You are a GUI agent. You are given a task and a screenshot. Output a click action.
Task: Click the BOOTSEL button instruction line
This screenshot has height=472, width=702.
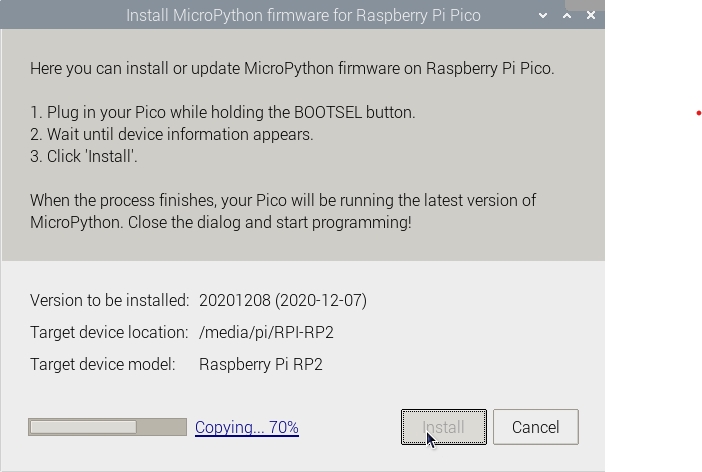pos(222,112)
